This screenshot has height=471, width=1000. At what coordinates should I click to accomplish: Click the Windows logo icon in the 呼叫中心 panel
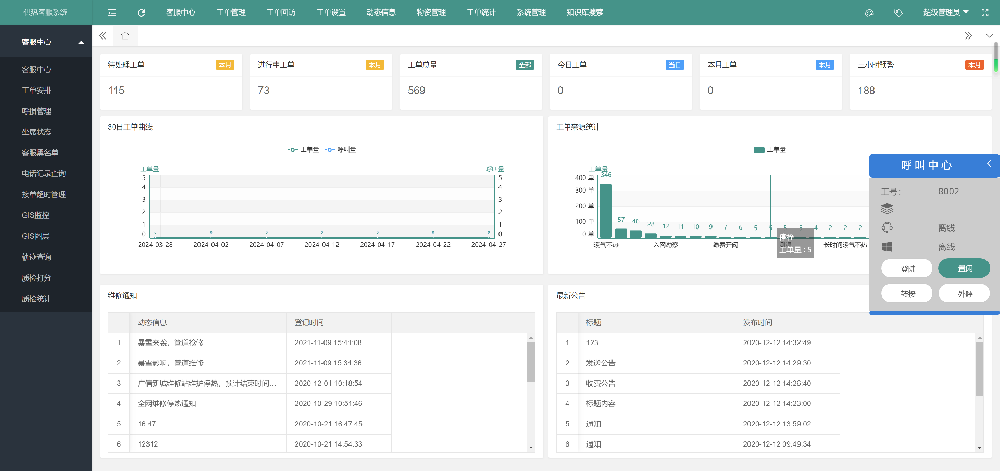click(886, 247)
